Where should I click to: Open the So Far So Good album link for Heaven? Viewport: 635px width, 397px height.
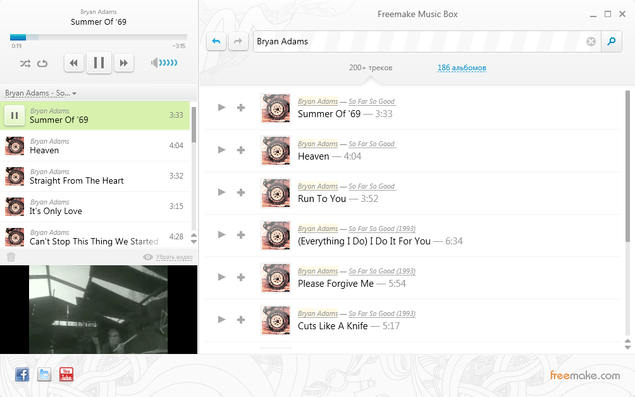pos(372,144)
